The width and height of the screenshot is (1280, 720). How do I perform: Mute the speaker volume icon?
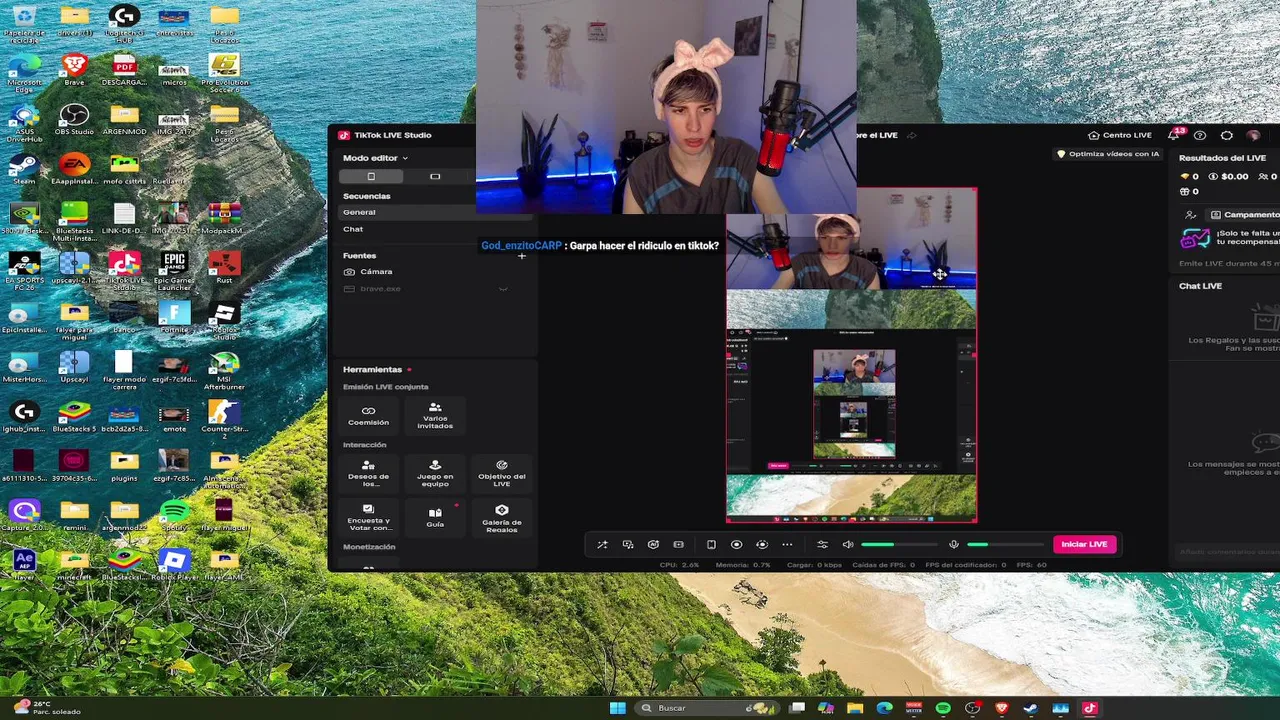[x=848, y=544]
